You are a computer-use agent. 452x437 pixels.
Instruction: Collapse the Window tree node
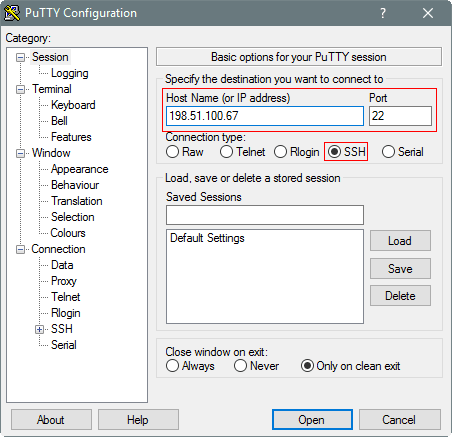pyautogui.click(x=20, y=154)
